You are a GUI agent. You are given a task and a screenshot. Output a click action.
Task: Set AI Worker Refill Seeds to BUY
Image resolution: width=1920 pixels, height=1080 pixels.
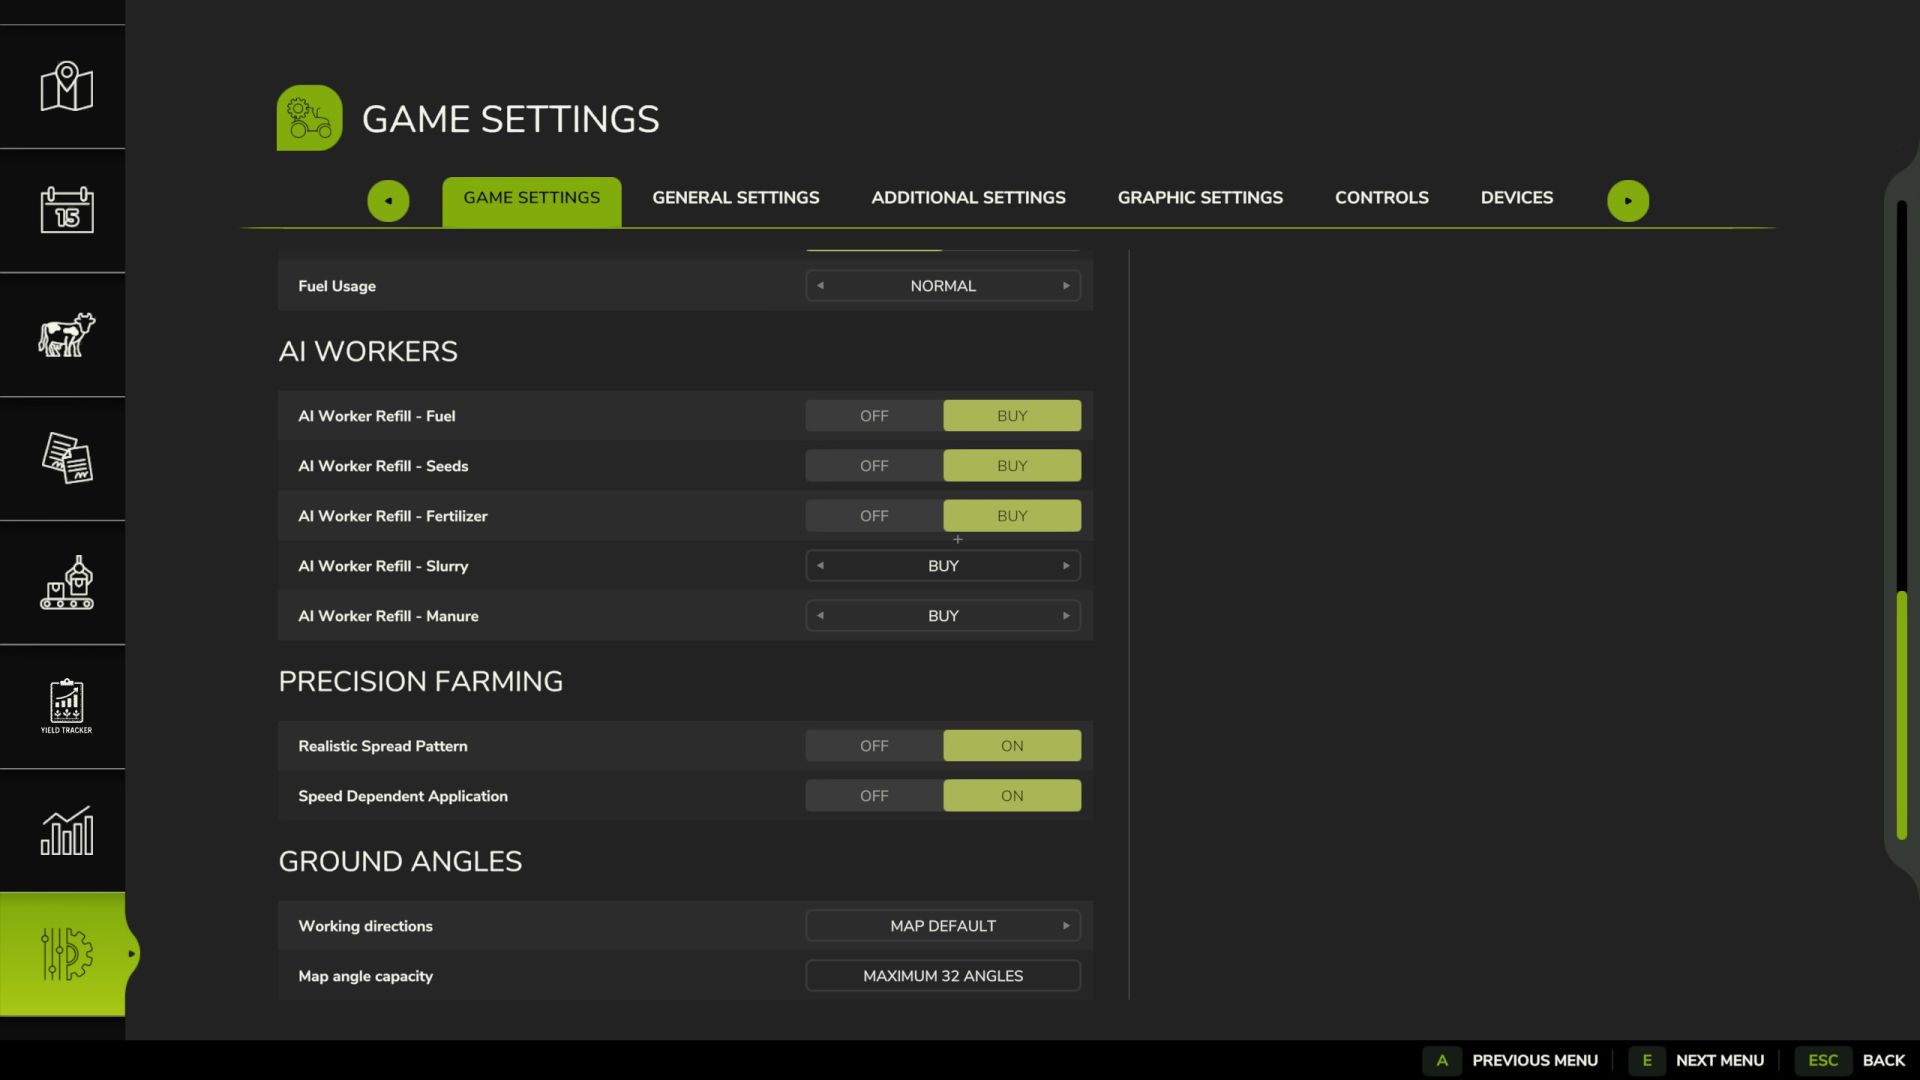(x=1012, y=466)
